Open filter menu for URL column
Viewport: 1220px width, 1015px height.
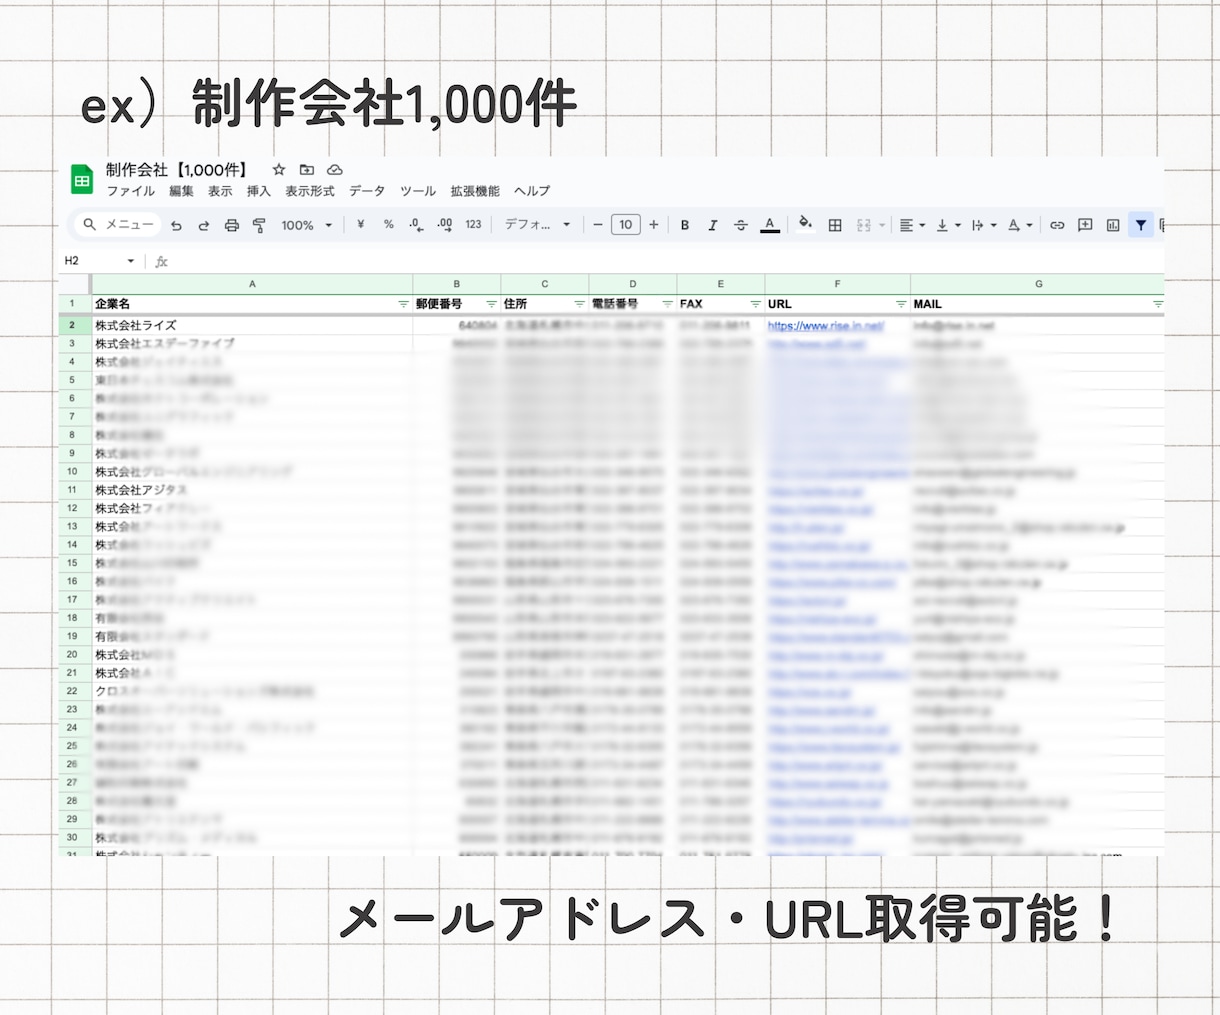pyautogui.click(x=901, y=304)
